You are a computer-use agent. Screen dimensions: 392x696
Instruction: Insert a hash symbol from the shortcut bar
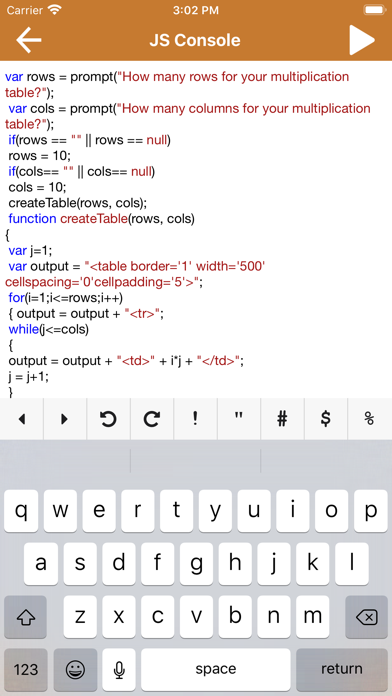(282, 419)
